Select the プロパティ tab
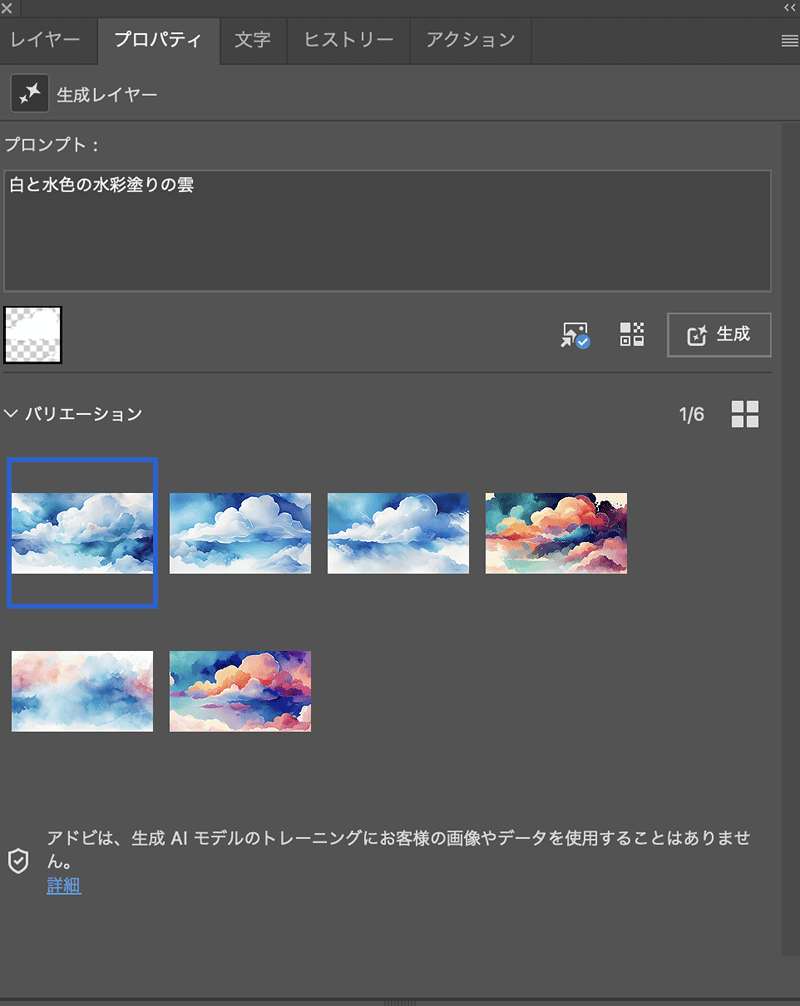Image resolution: width=800 pixels, height=1006 pixels. click(x=158, y=40)
